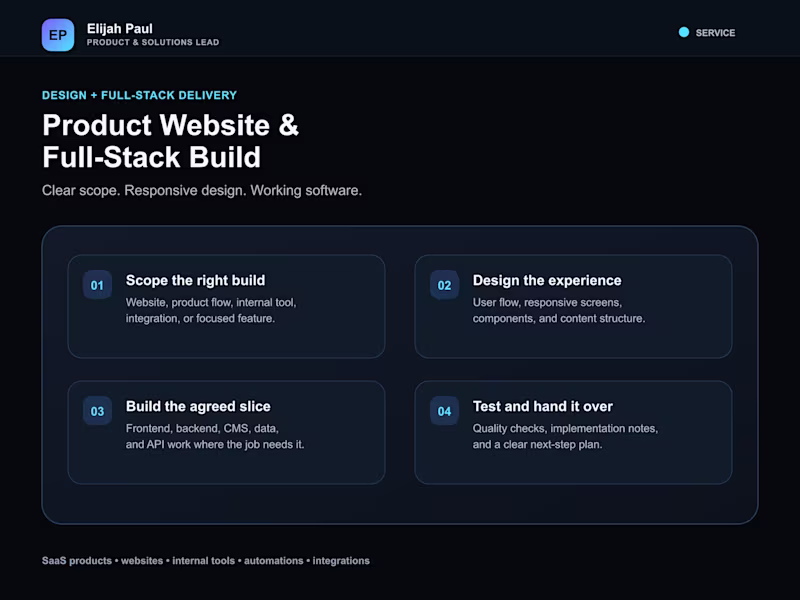Image resolution: width=800 pixels, height=600 pixels.
Task: Click description starting Quality checks, implementation notes
Action: [565, 436]
